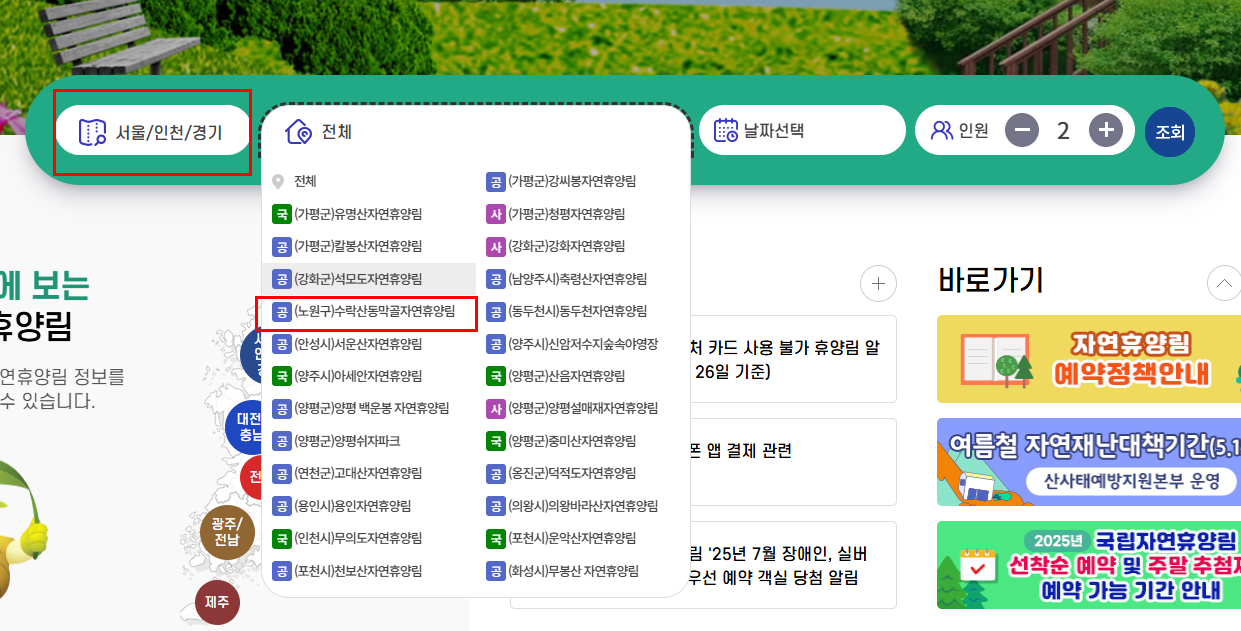Open the '25년 7월 장애인 우선 예약 notice
This screenshot has height=631, width=1241.
pos(793,565)
